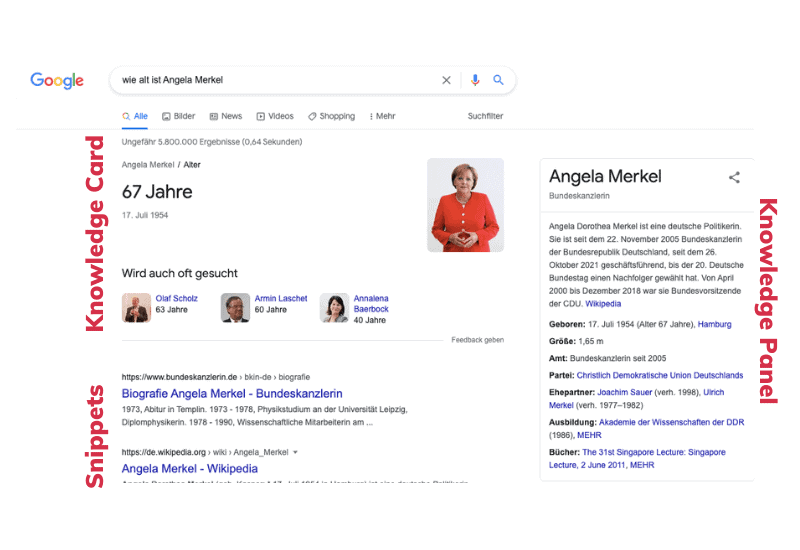Expand the dropdown arrow beside de.wikipedia.org URL
Viewport: 800px width, 550px height.
(x=295, y=452)
